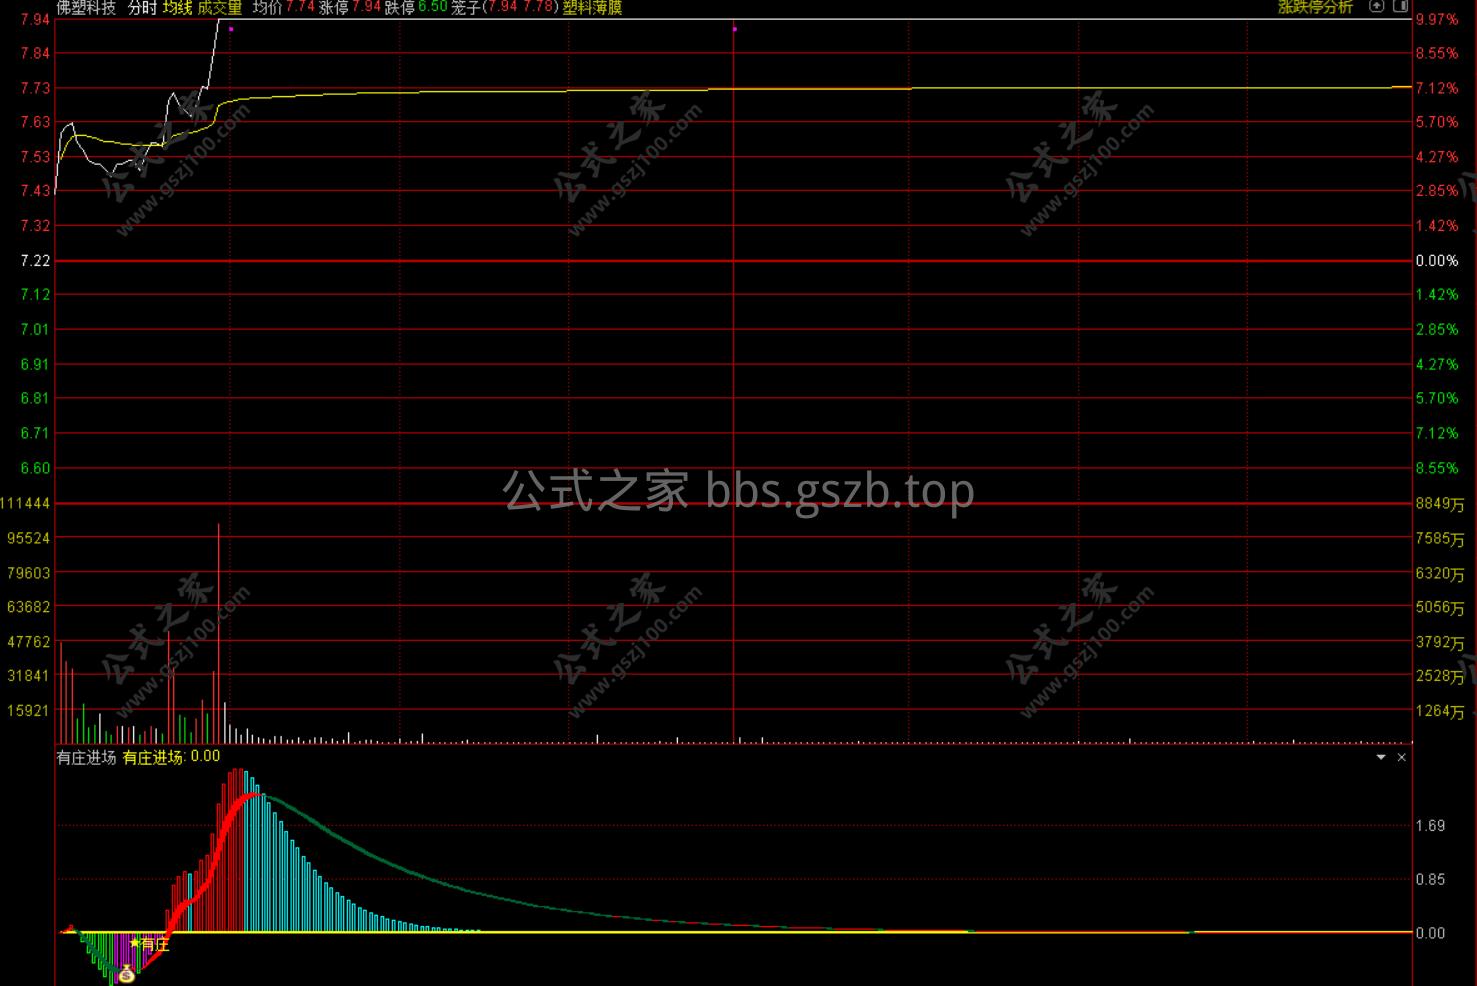Click the magenta dot on the midday line
This screenshot has height=986, width=1477.
tap(734, 29)
